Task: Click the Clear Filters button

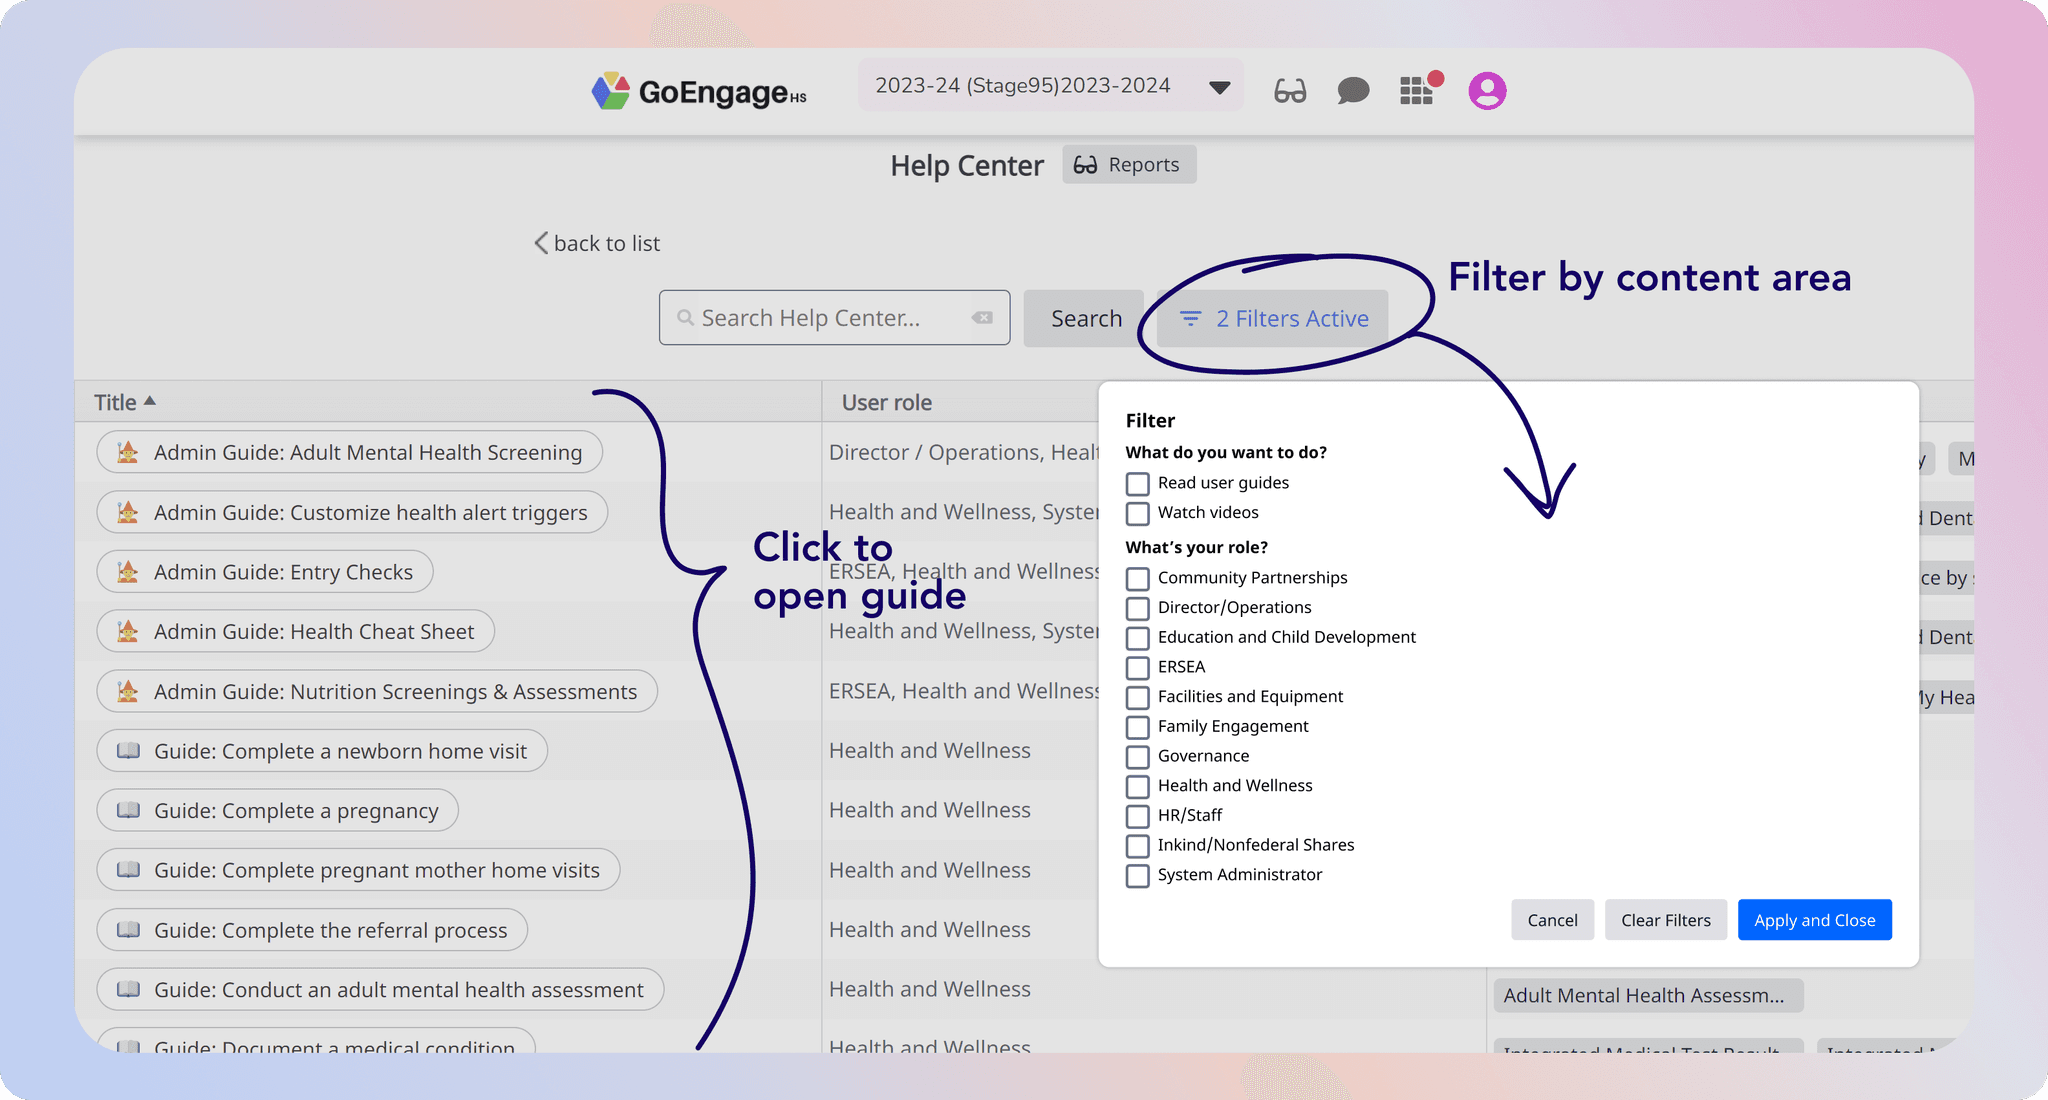Action: point(1665,920)
